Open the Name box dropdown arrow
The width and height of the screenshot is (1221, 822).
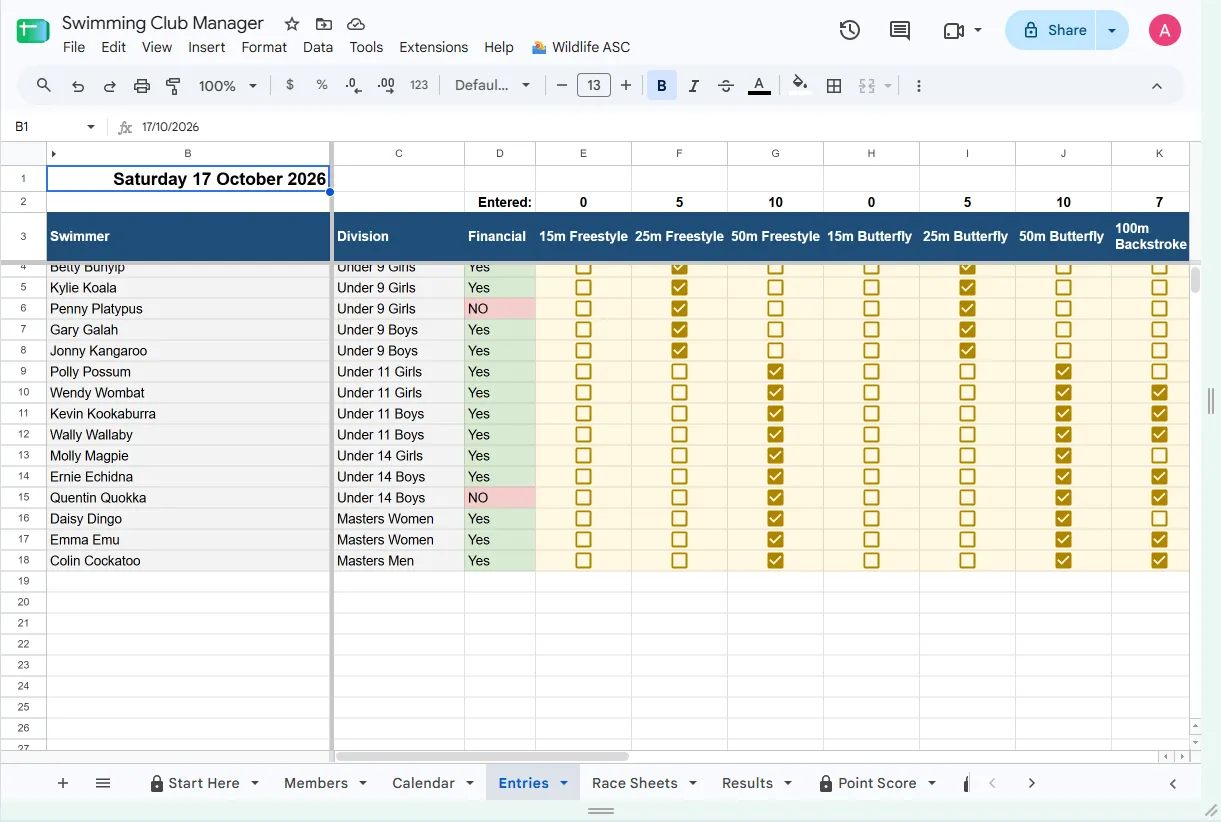pyautogui.click(x=91, y=127)
